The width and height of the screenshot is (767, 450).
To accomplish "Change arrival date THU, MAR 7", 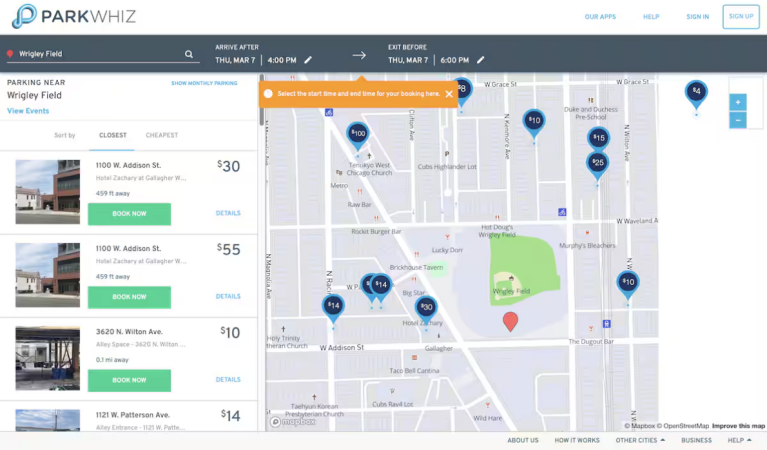I will pyautogui.click(x=235, y=60).
